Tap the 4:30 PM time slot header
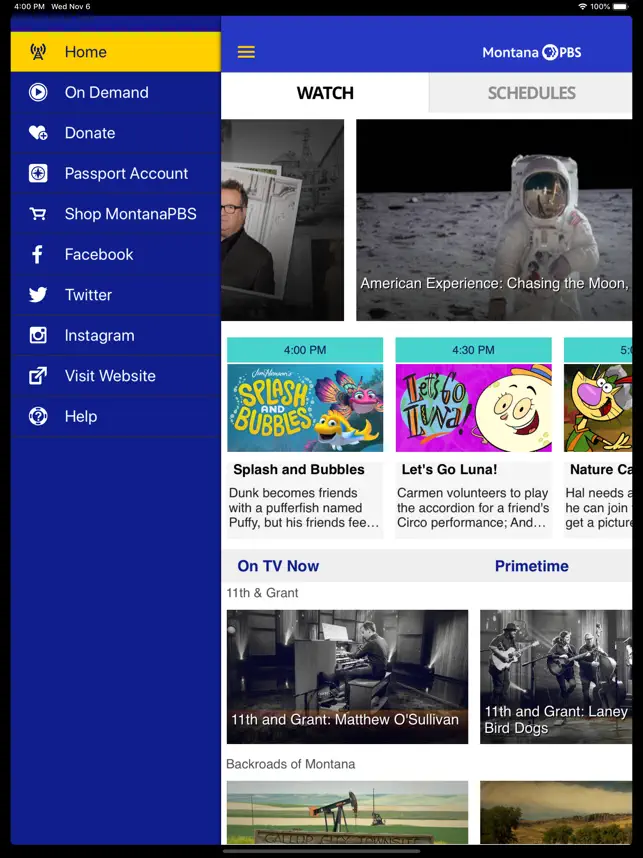643x858 pixels. pos(473,350)
